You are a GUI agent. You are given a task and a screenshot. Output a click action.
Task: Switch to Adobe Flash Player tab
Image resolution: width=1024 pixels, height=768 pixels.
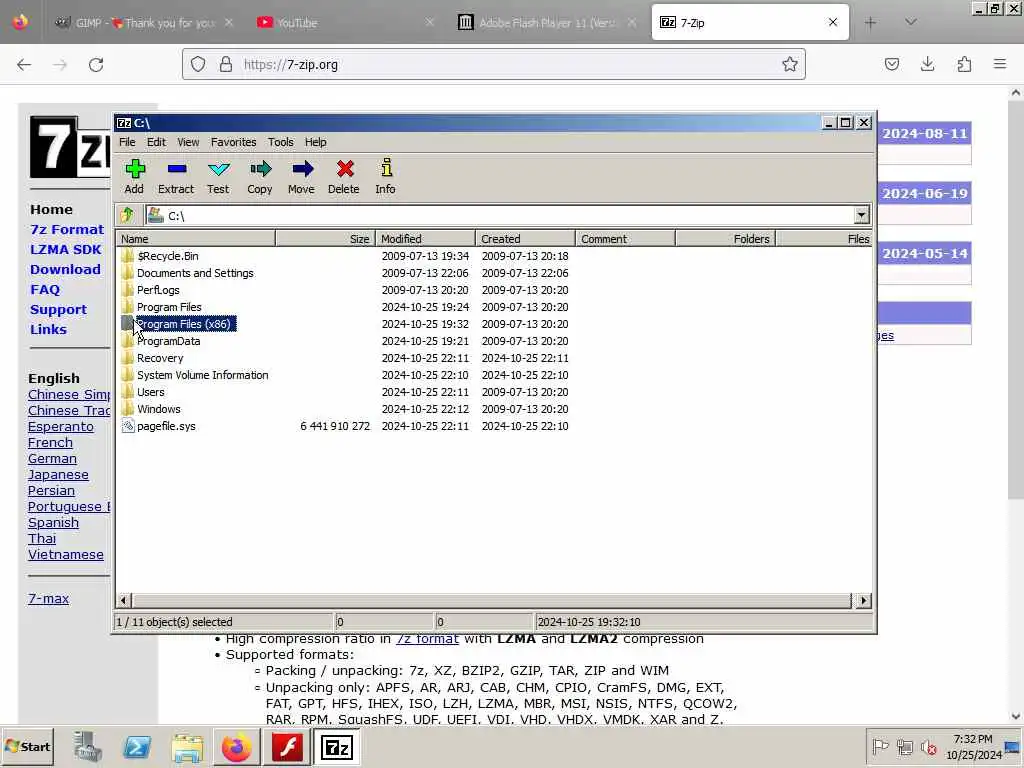[547, 23]
